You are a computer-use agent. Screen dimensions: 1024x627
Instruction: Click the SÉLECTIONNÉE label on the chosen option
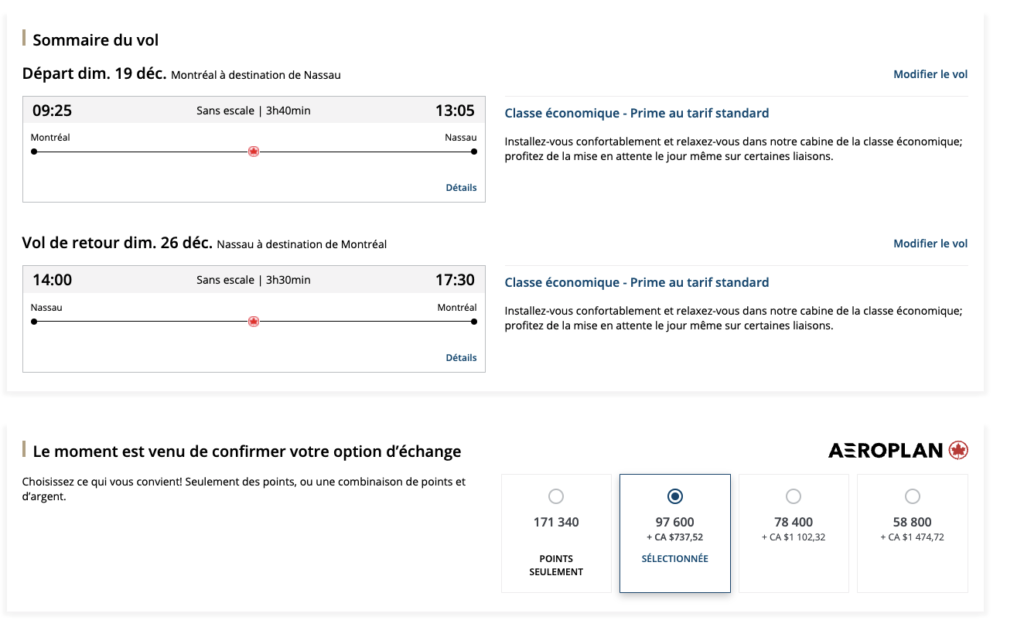[675, 559]
